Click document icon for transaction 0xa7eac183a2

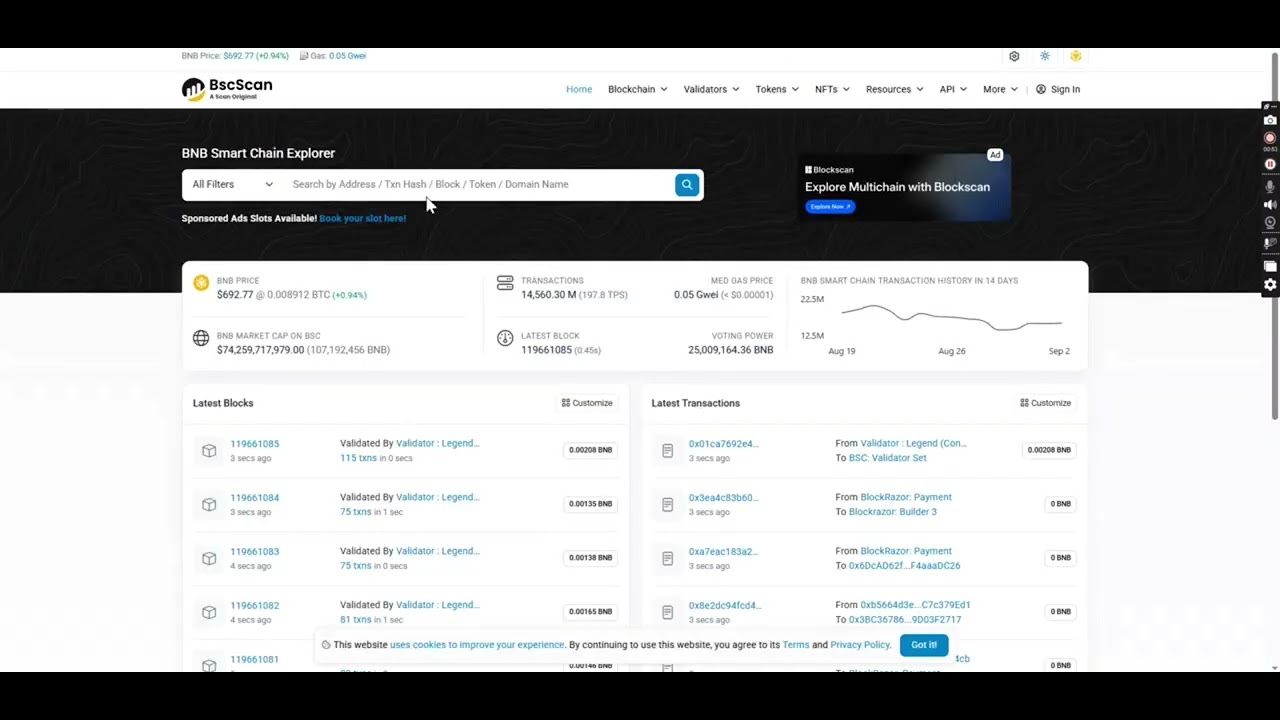point(667,559)
